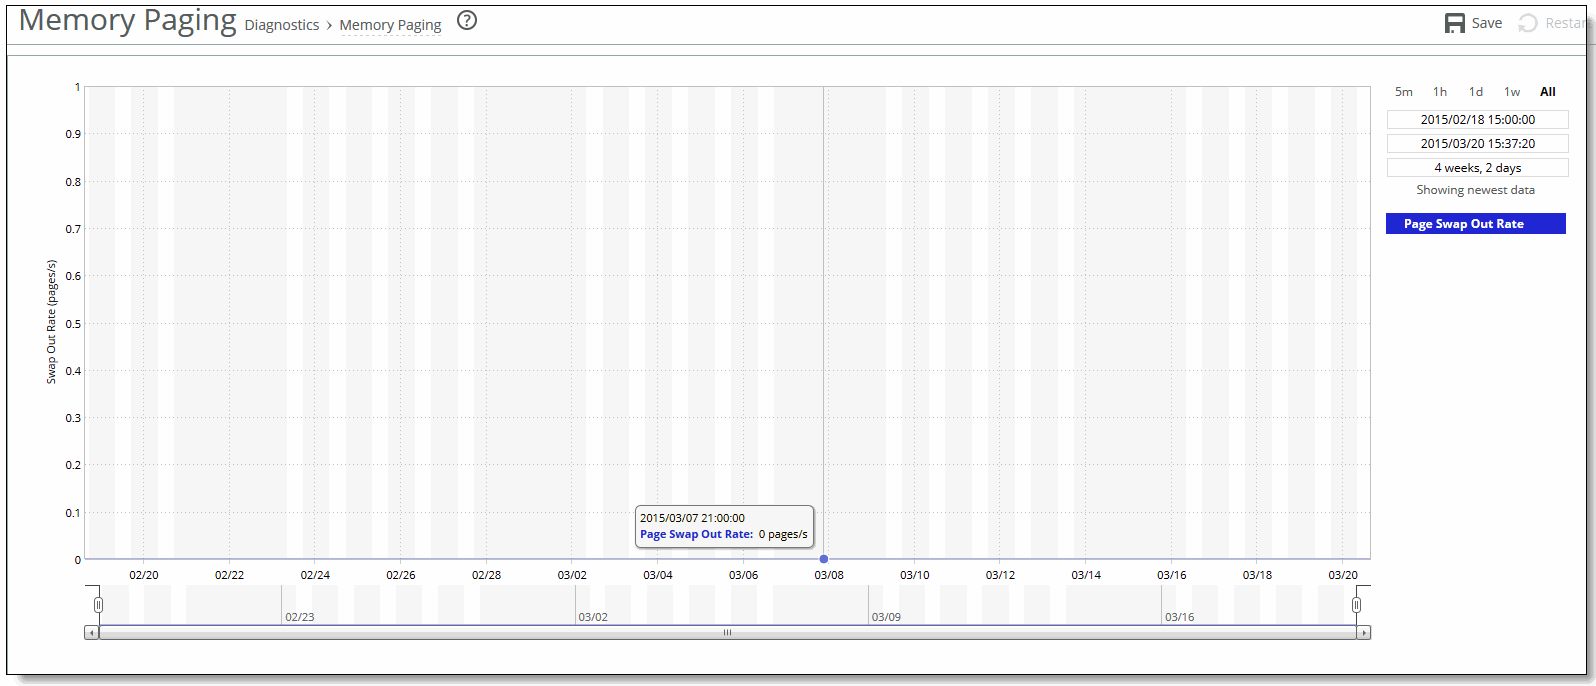Click the data point at 03/07 21:00
Viewport: 1596px width, 686px height.
click(x=824, y=559)
